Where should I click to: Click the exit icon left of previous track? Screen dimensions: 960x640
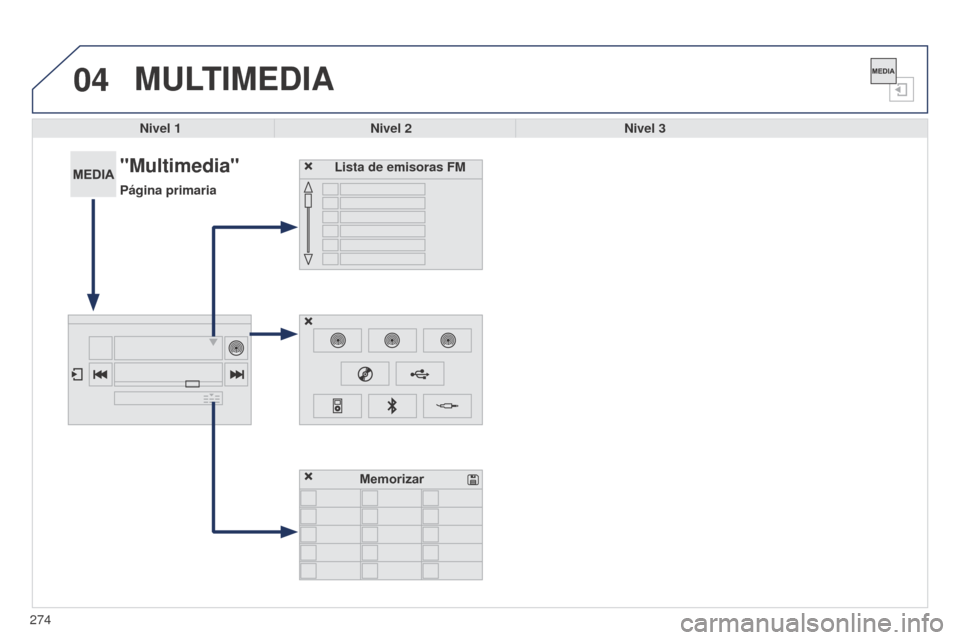click(x=77, y=374)
